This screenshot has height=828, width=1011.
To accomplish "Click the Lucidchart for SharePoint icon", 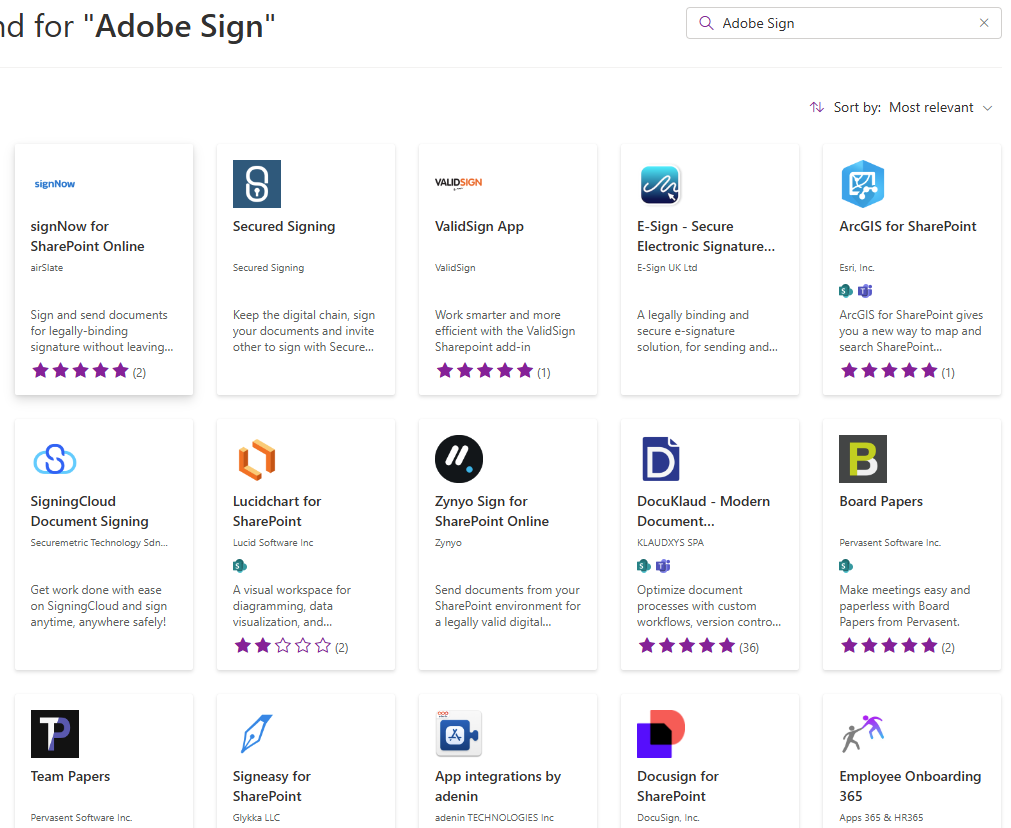I will [x=256, y=459].
